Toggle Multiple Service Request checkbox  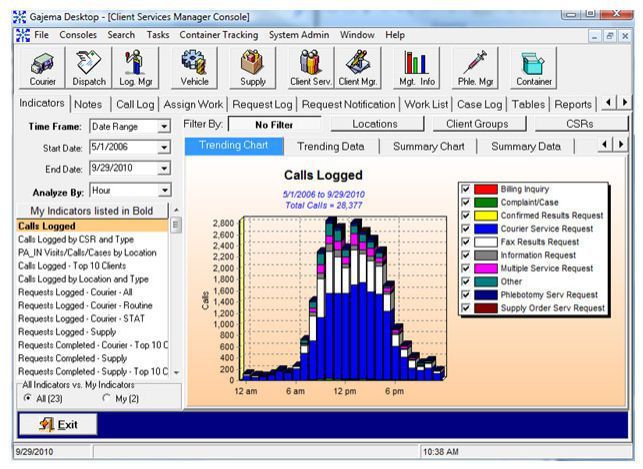pos(465,268)
